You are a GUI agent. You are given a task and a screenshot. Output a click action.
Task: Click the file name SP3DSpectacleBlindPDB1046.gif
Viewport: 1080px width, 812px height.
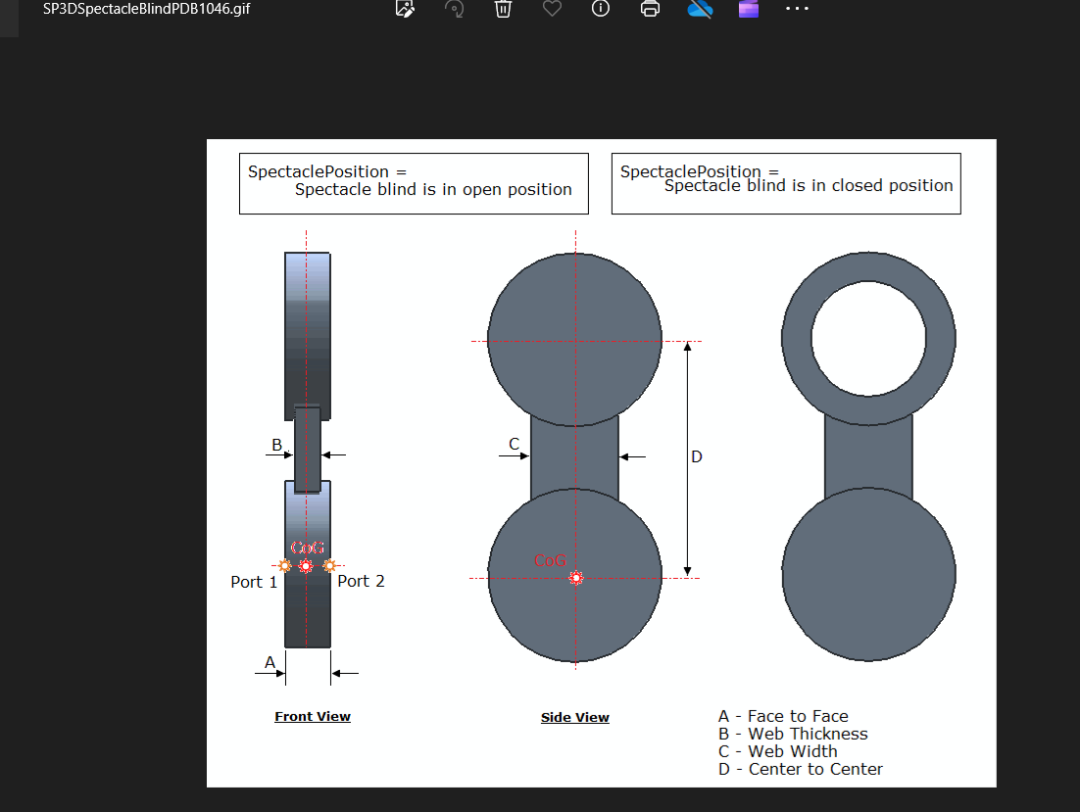[146, 9]
